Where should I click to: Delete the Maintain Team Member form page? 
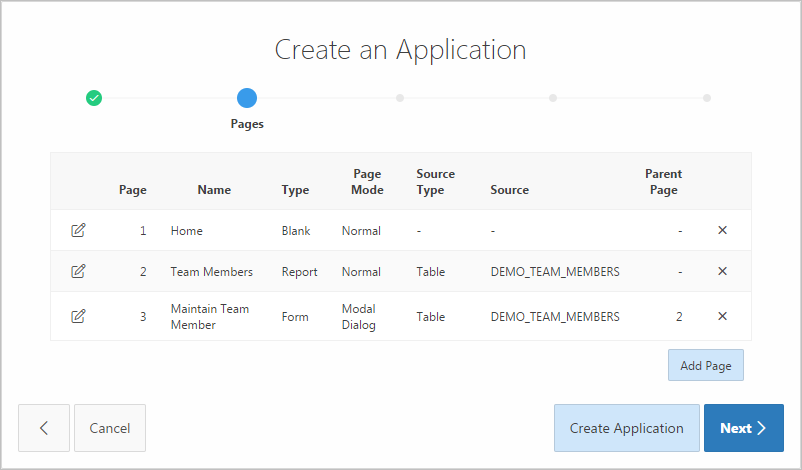722,317
